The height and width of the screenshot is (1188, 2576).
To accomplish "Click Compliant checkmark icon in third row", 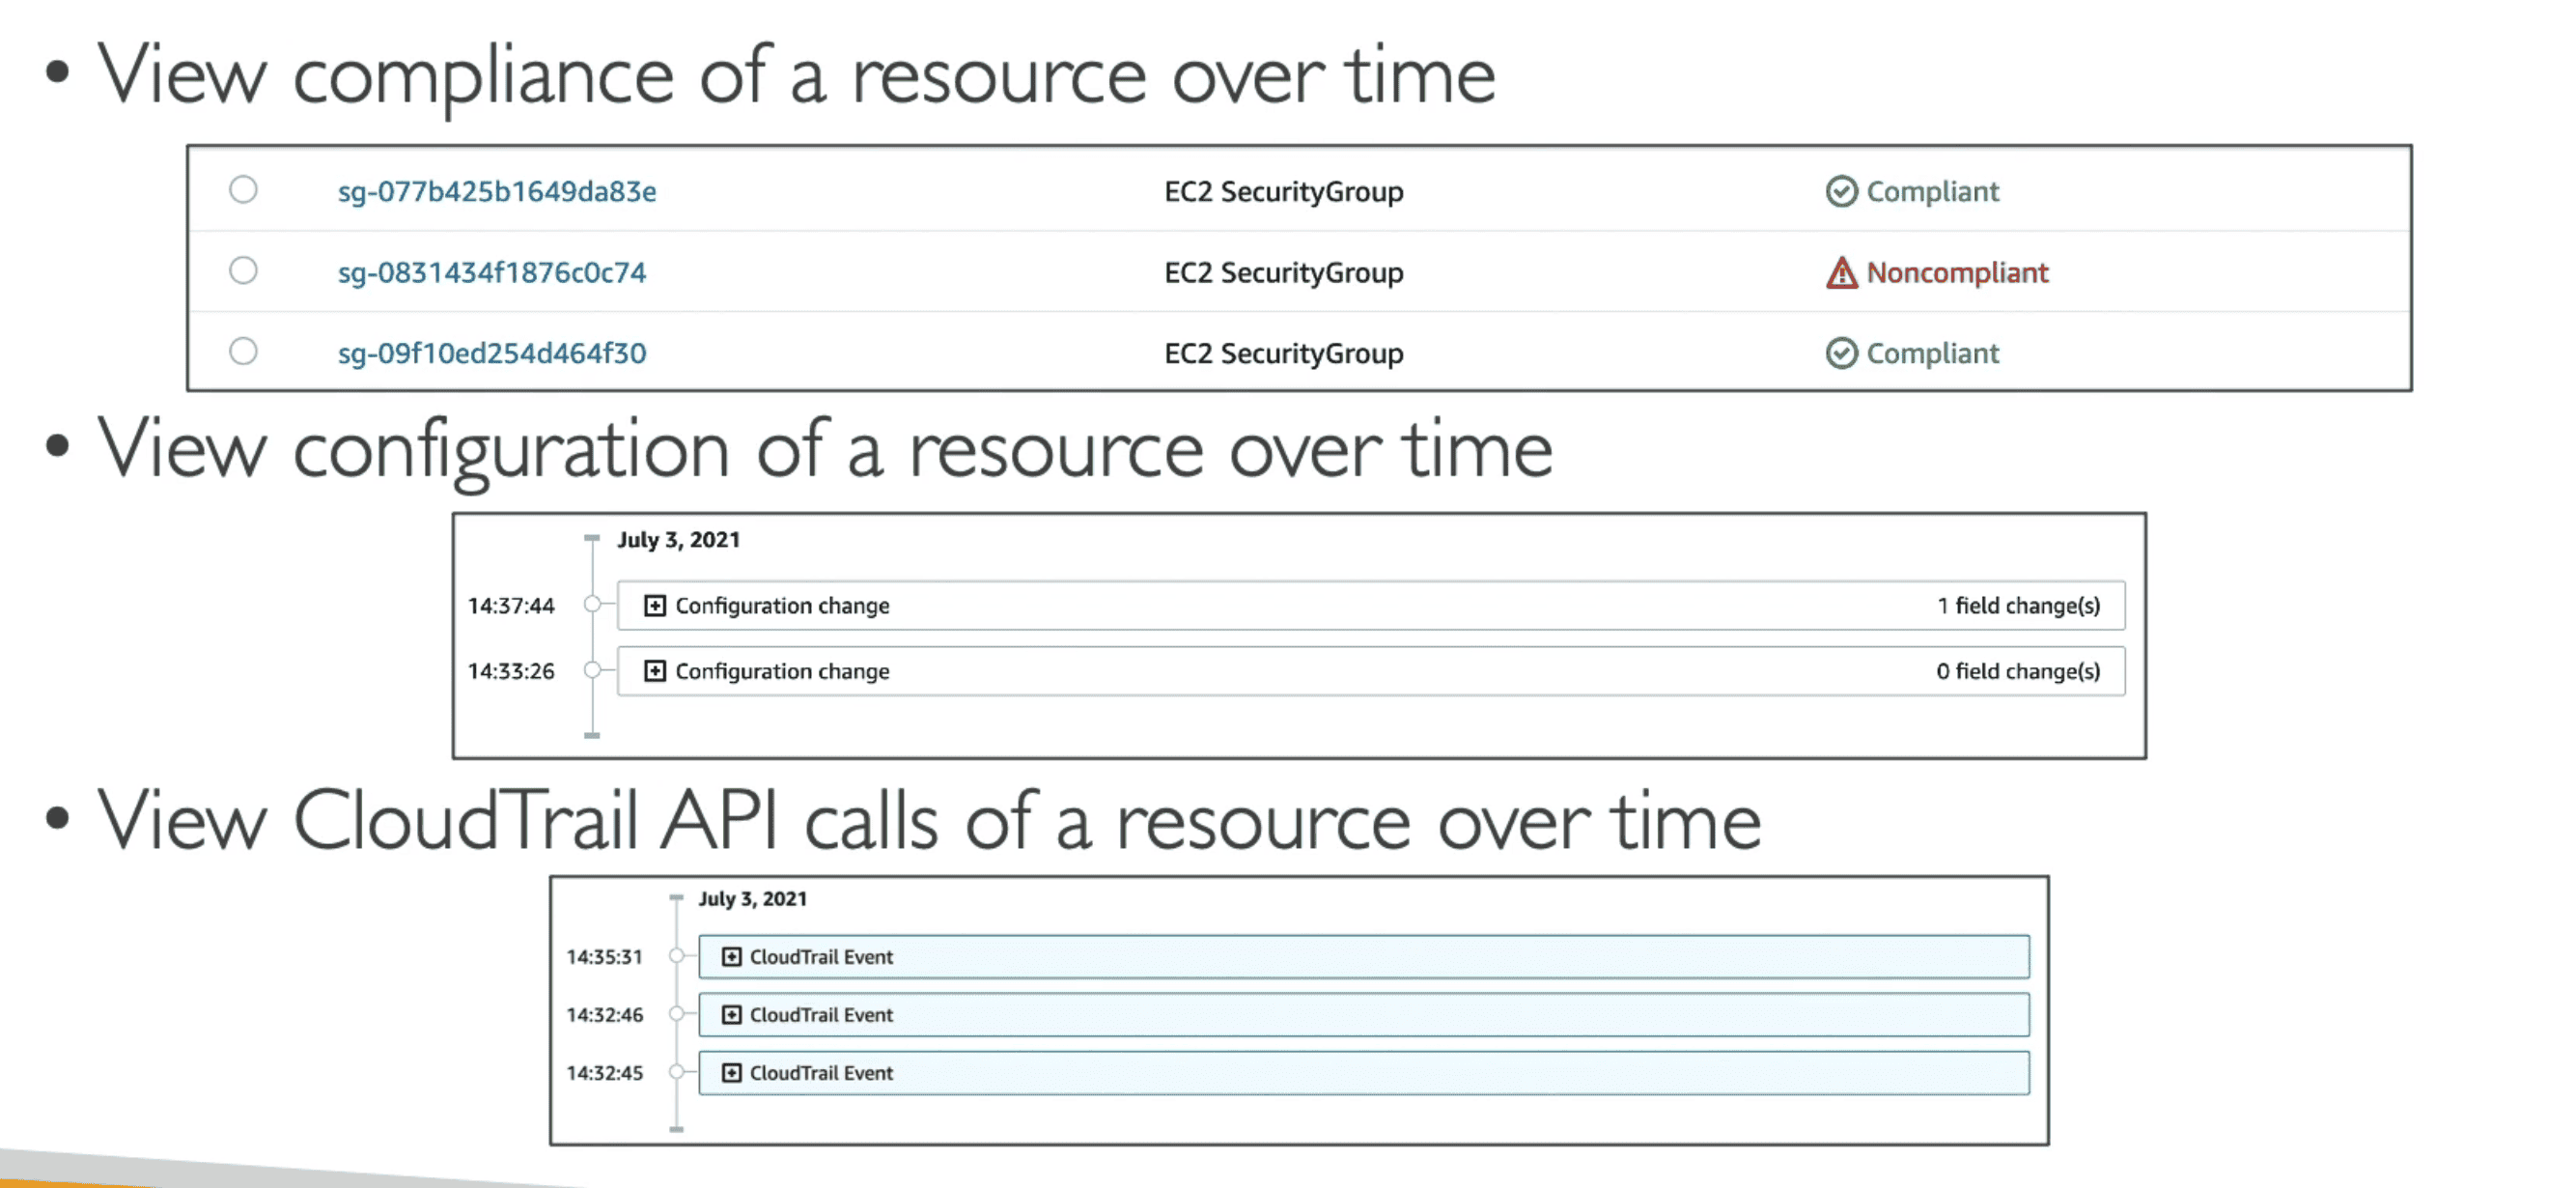I will (1841, 353).
